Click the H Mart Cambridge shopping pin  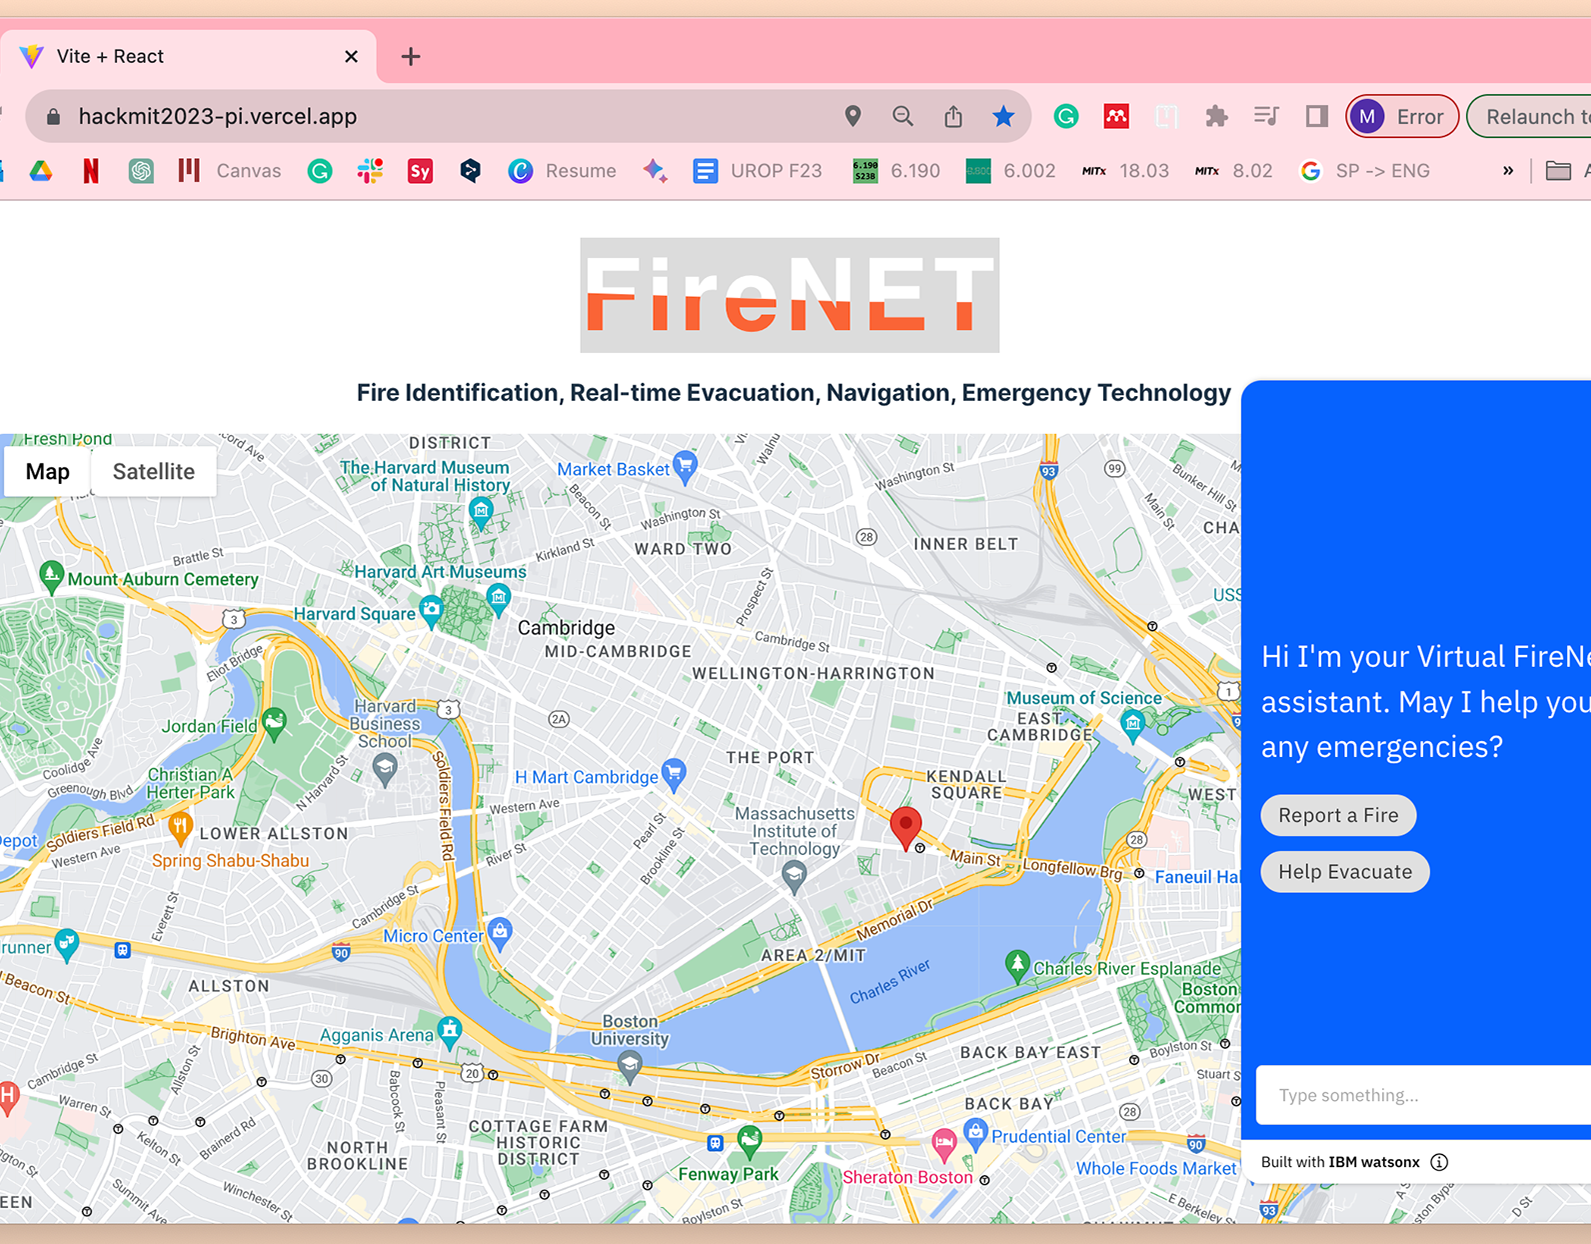[674, 775]
